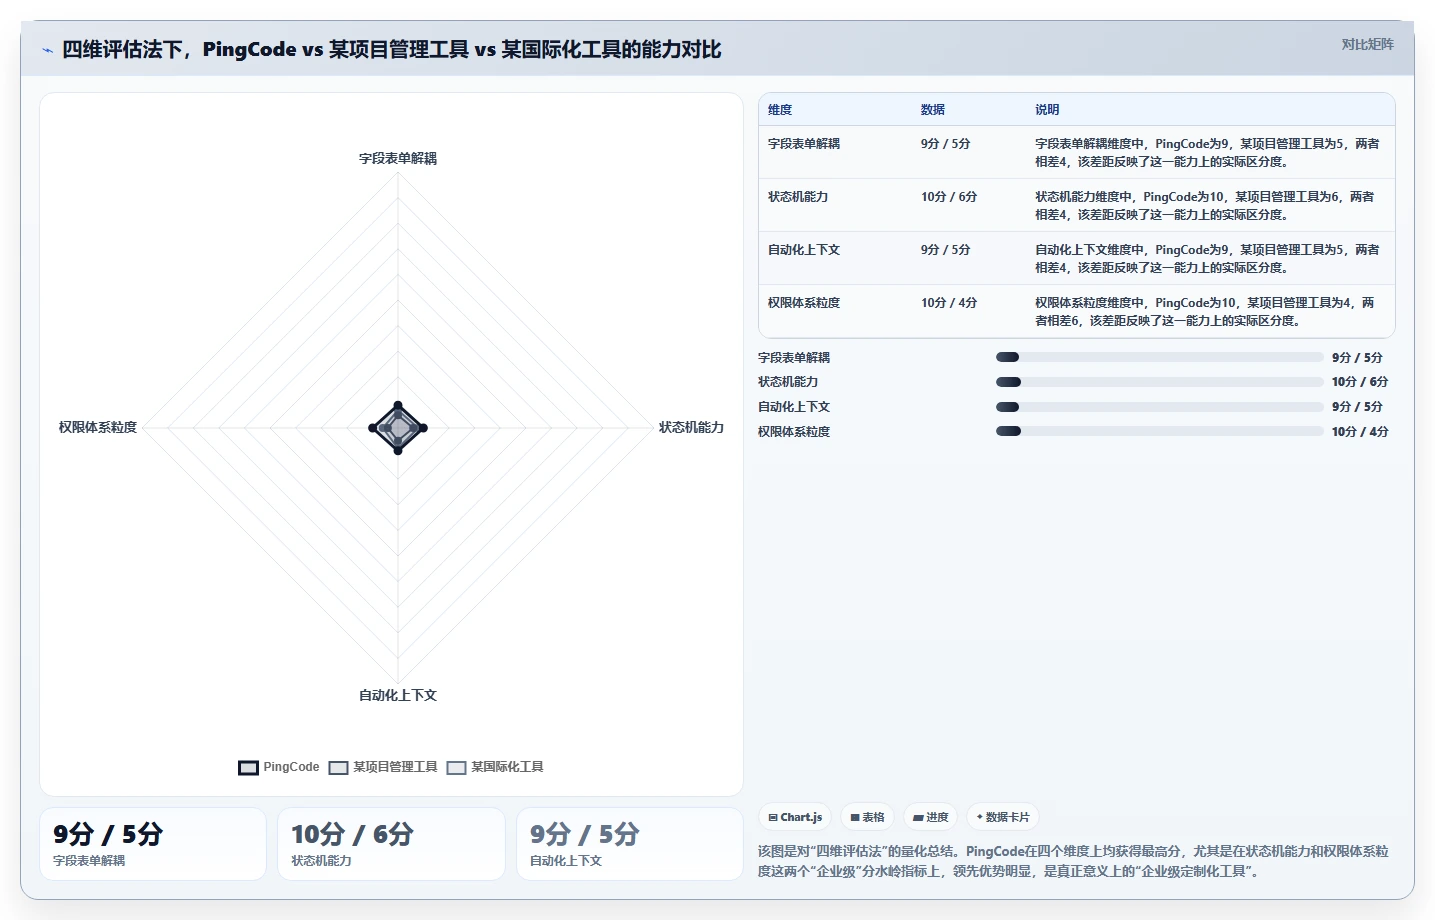Click the 维度 column header
This screenshot has height=920, width=1435.
(780, 110)
